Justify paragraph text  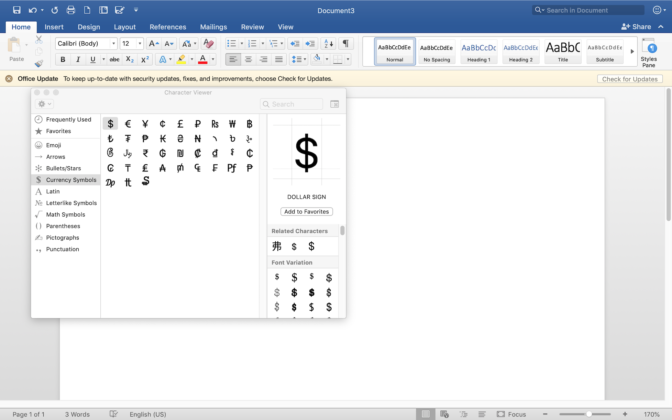279,59
